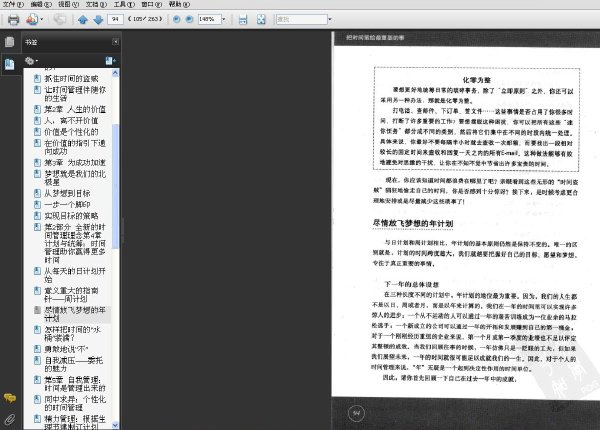600x430 pixels.
Task: Click the bookmark icon beside 第2部分 全新的时间管理理念
Action: pyautogui.click(x=37, y=227)
